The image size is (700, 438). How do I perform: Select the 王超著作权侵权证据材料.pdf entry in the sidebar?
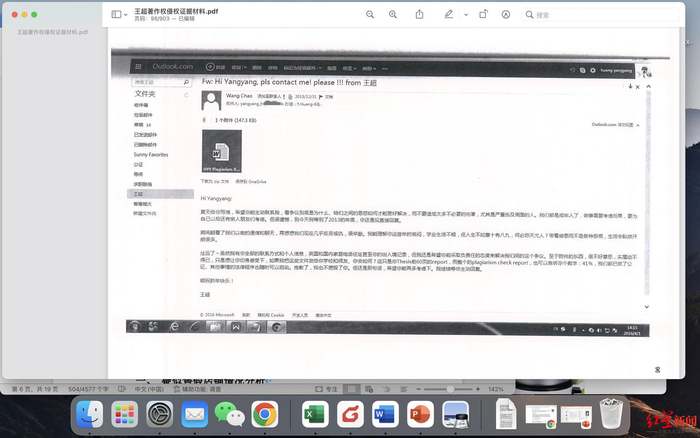pos(52,32)
